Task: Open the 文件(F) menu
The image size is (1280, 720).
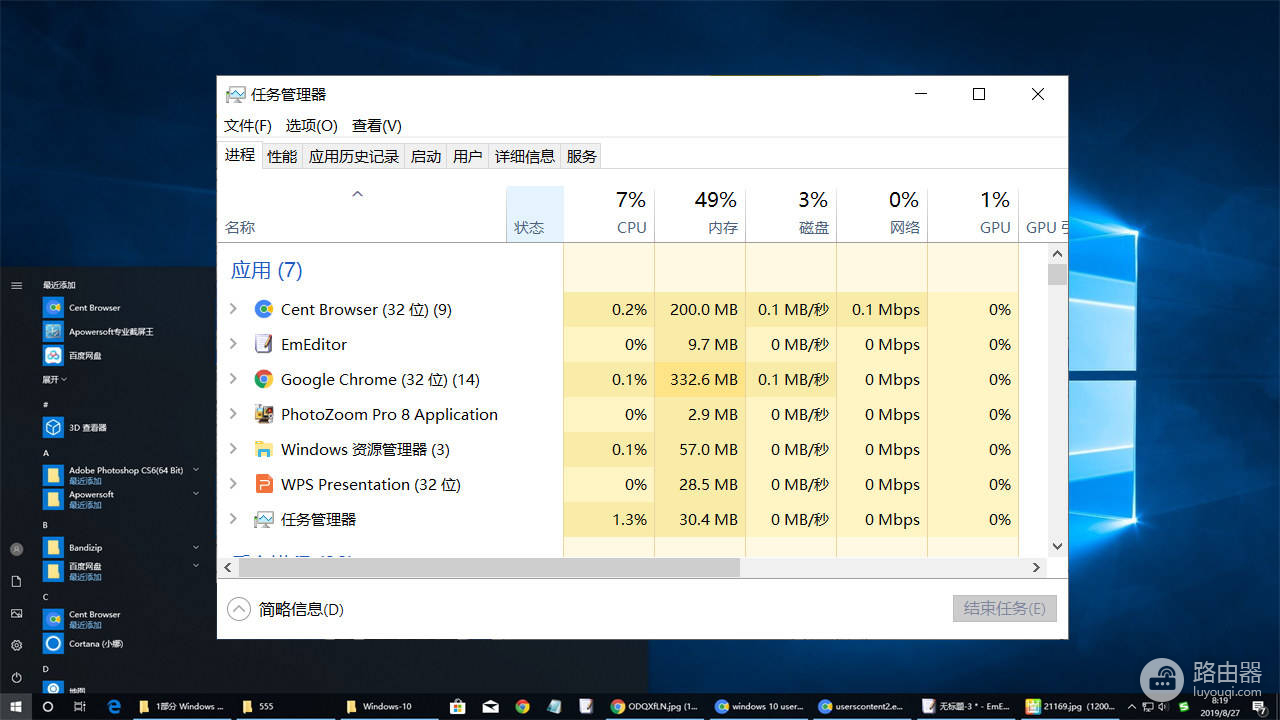Action: 248,126
